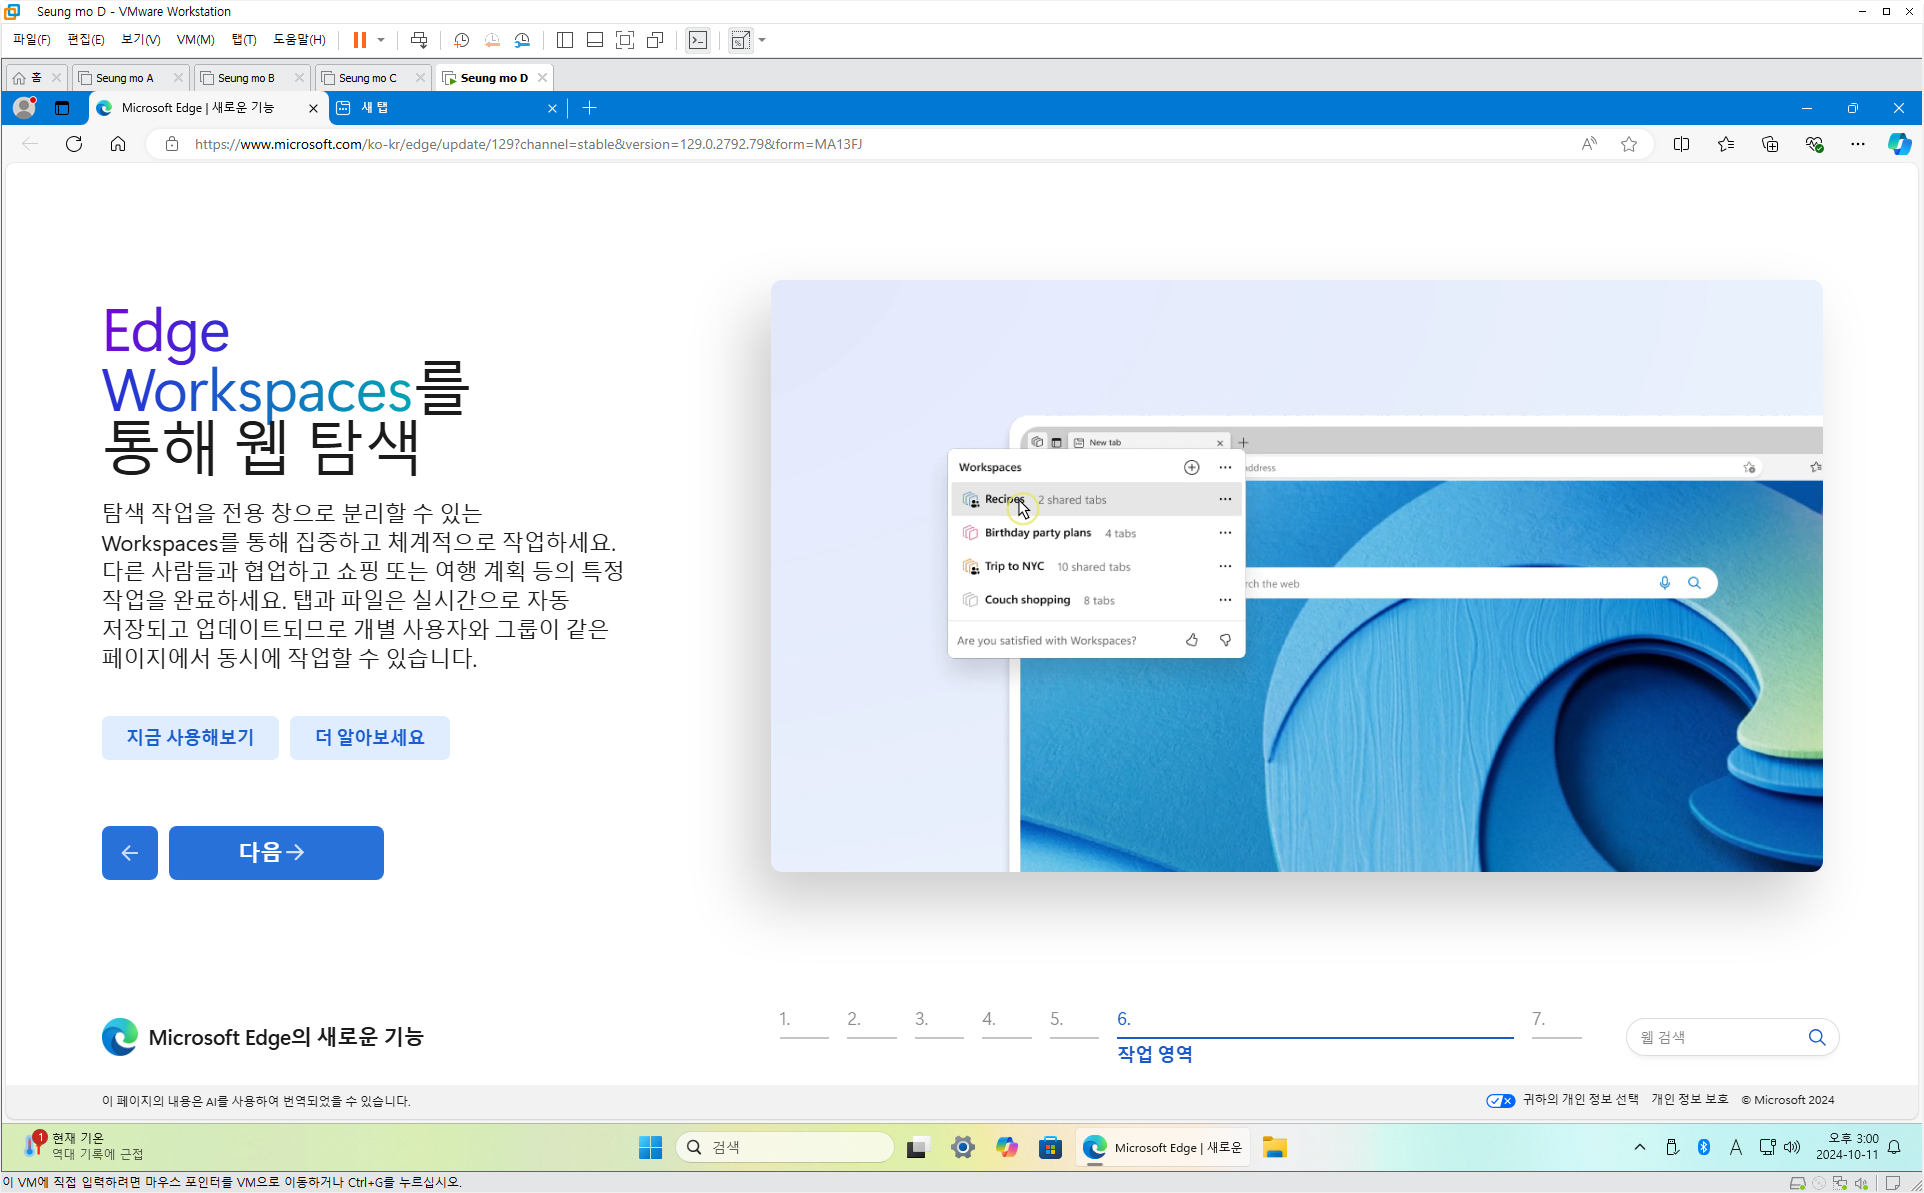
Task: Take VMware snapshot clock icon
Action: point(461,40)
